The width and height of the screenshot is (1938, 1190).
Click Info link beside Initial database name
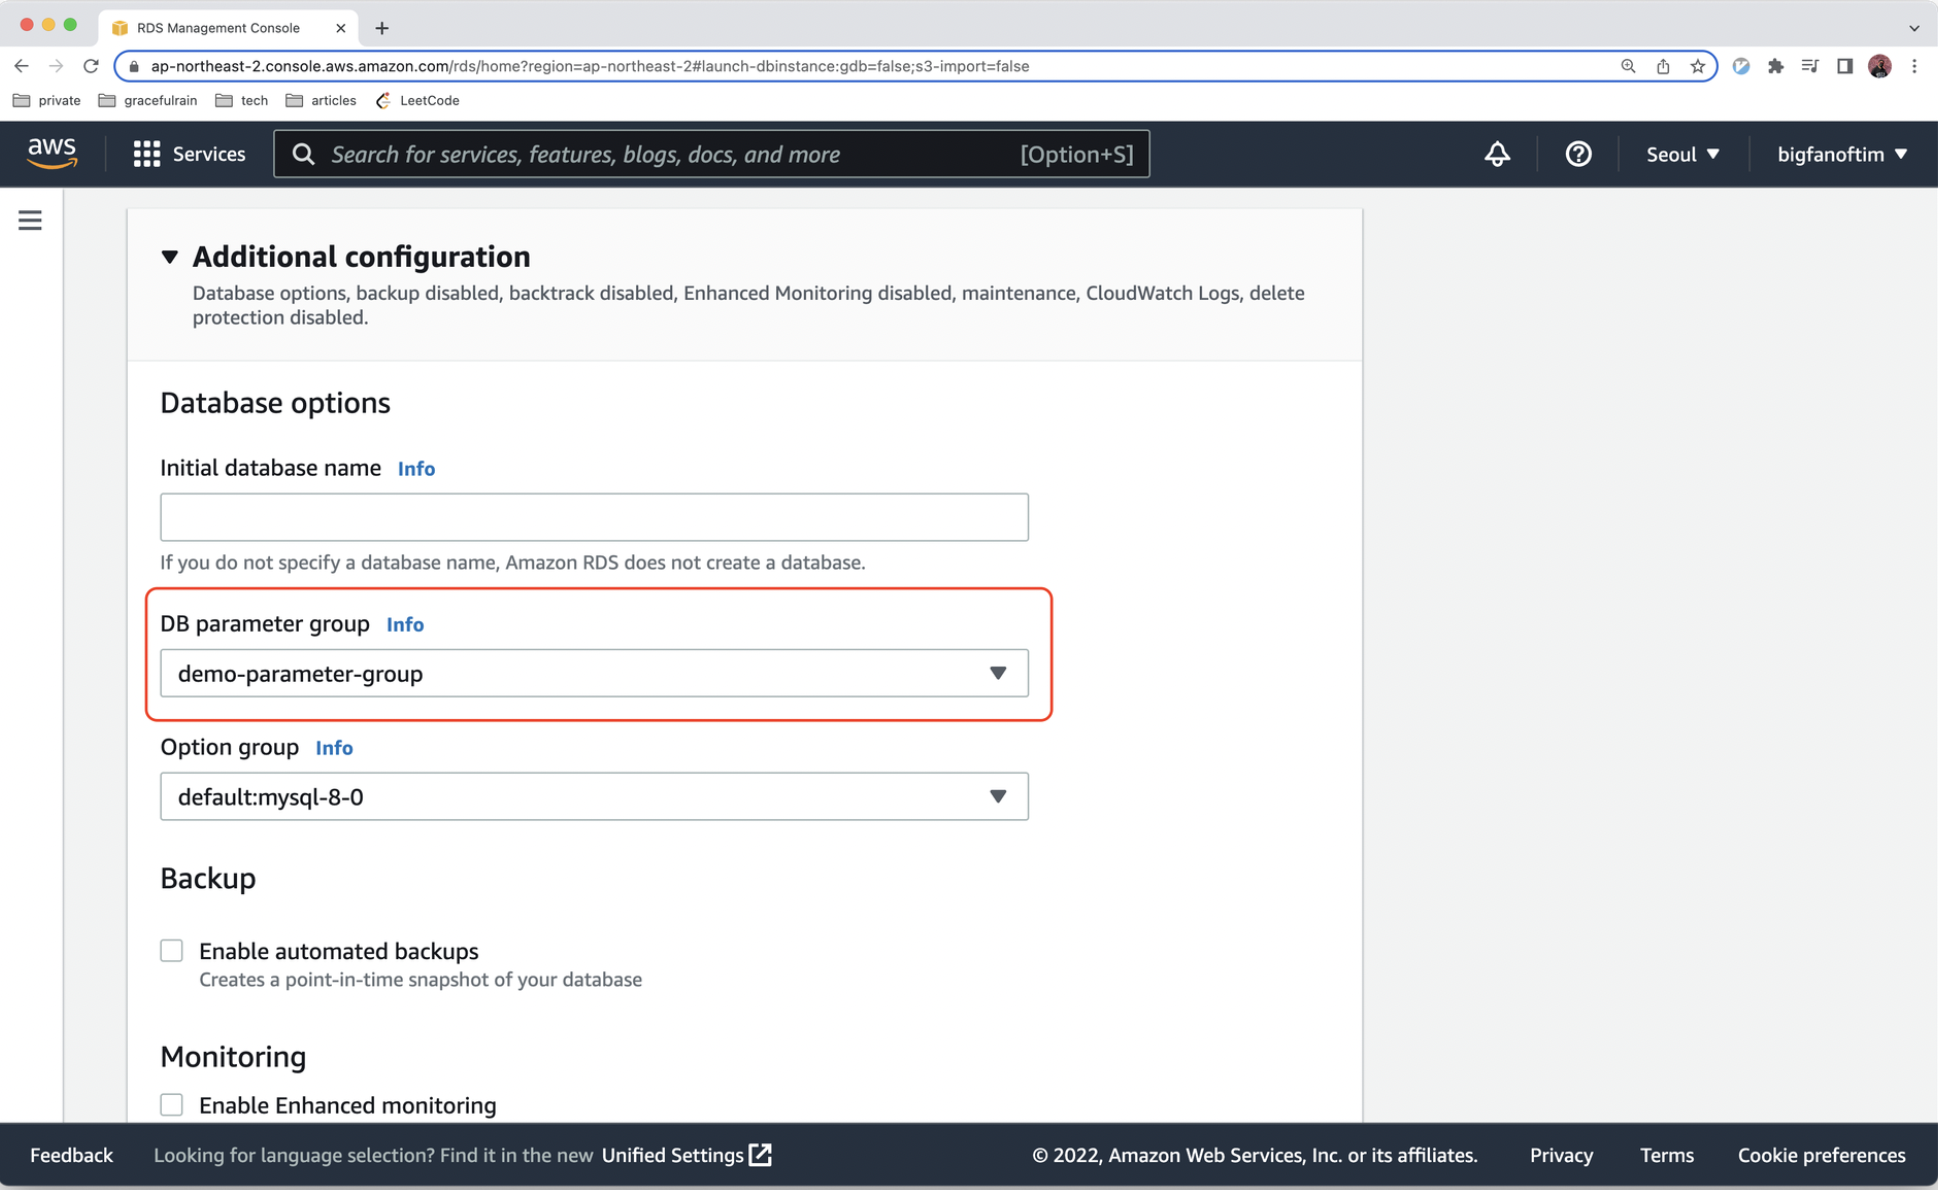416,468
